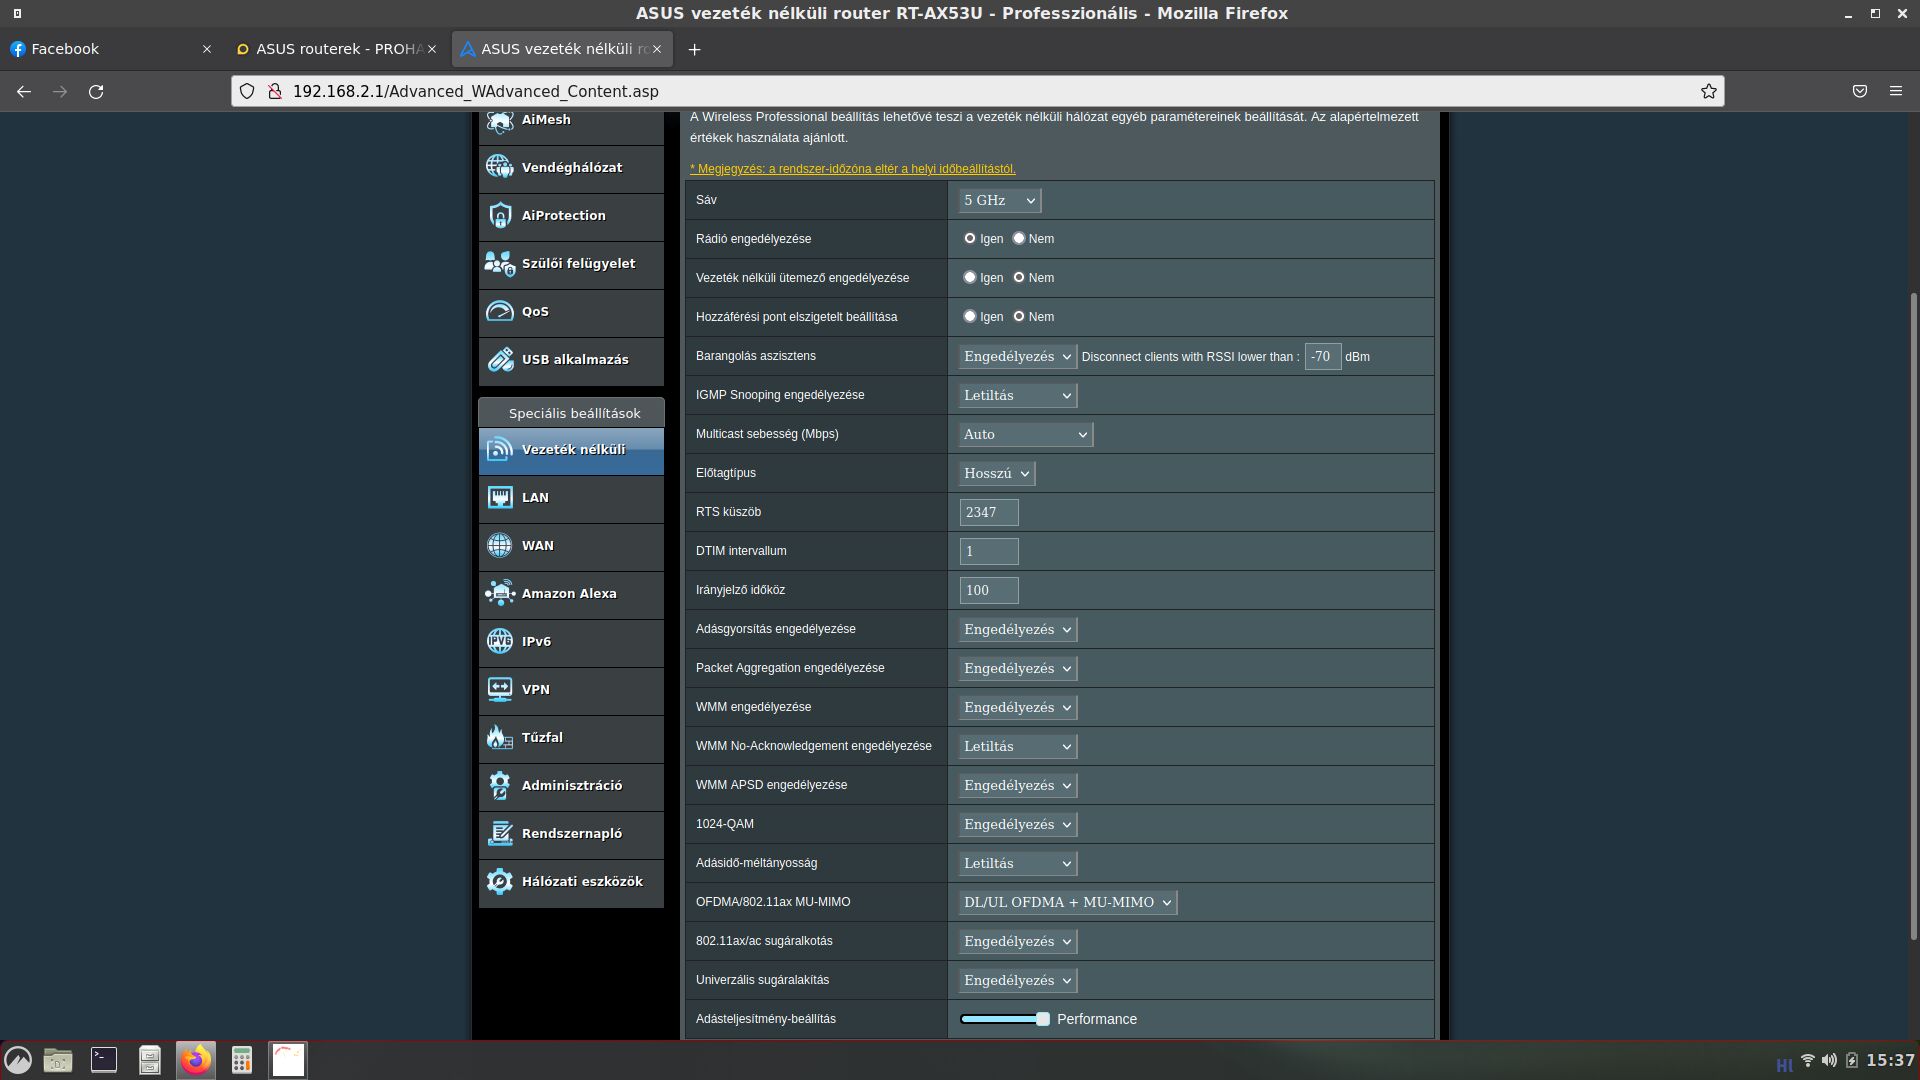Open the VPN monitor icon

click(x=500, y=689)
